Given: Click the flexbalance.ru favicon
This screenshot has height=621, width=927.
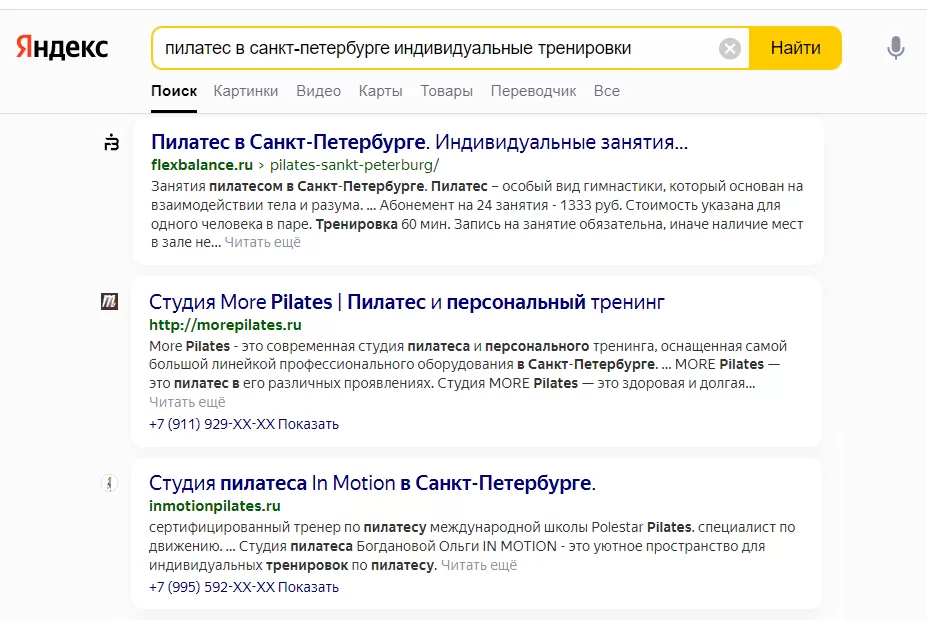Looking at the screenshot, I should (x=111, y=143).
